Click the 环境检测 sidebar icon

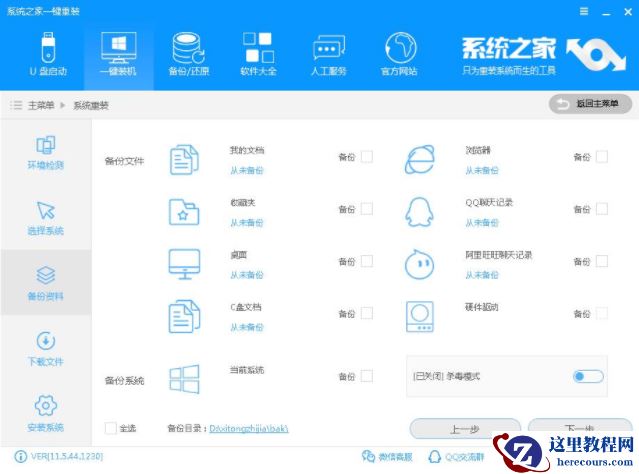pos(46,145)
